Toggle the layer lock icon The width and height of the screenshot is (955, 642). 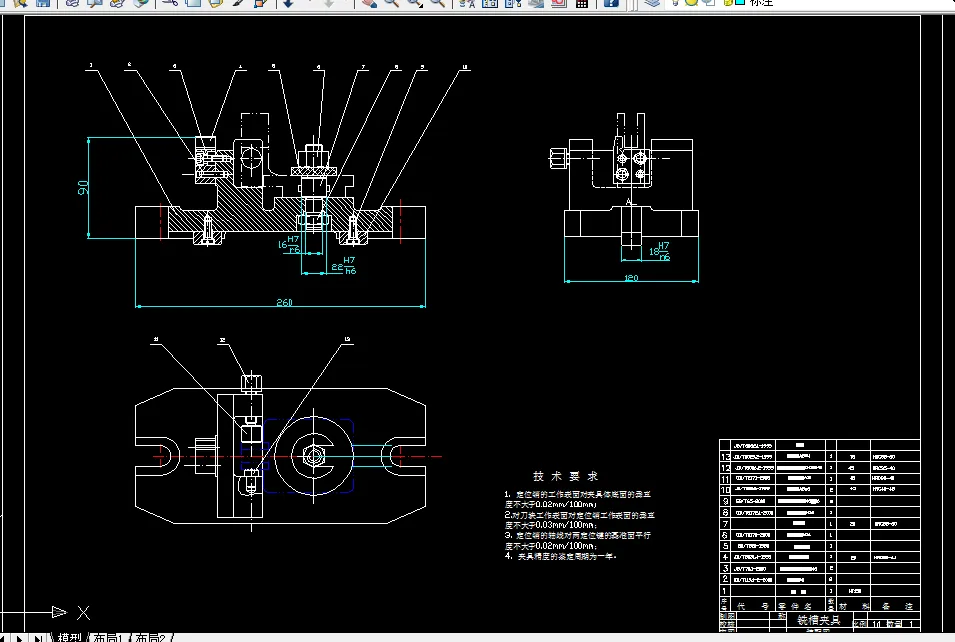pos(727,3)
